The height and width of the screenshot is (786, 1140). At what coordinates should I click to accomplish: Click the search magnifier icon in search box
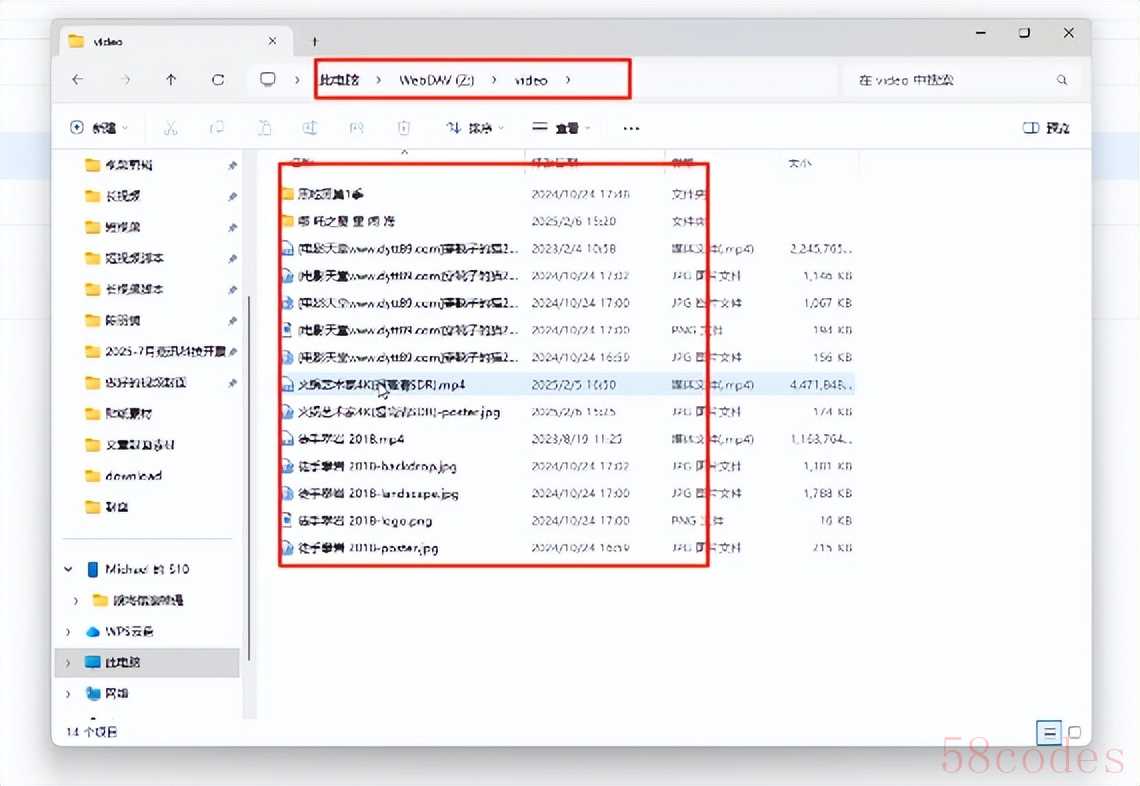(x=1062, y=80)
